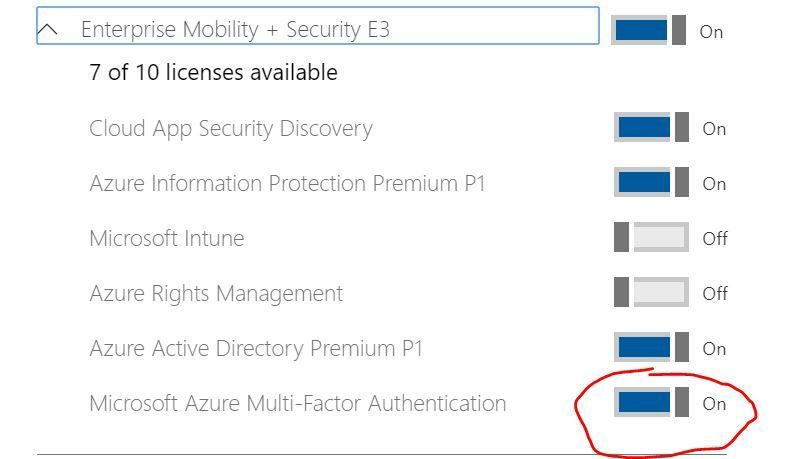Click the Enterprise Mobility + Security E3 header text
806x459 pixels.
click(x=235, y=30)
